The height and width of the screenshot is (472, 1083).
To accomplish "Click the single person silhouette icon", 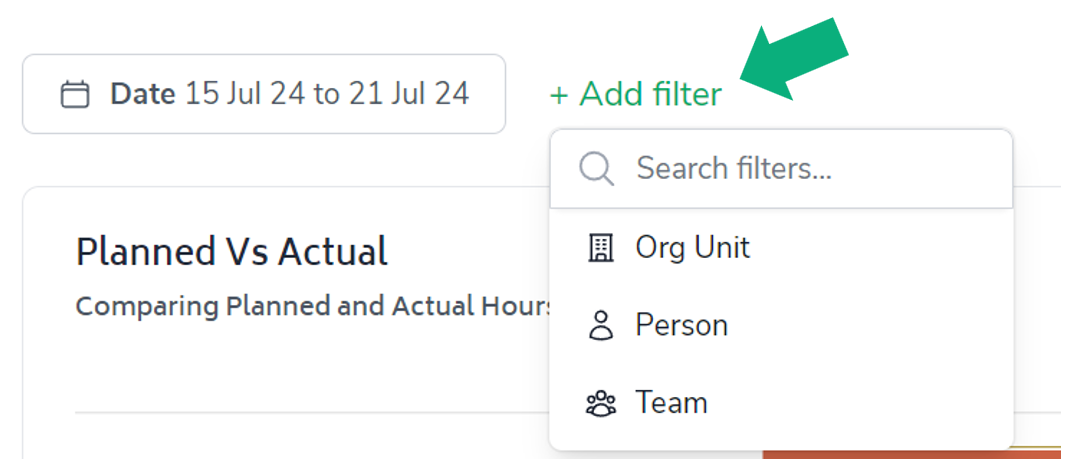I will click(600, 326).
